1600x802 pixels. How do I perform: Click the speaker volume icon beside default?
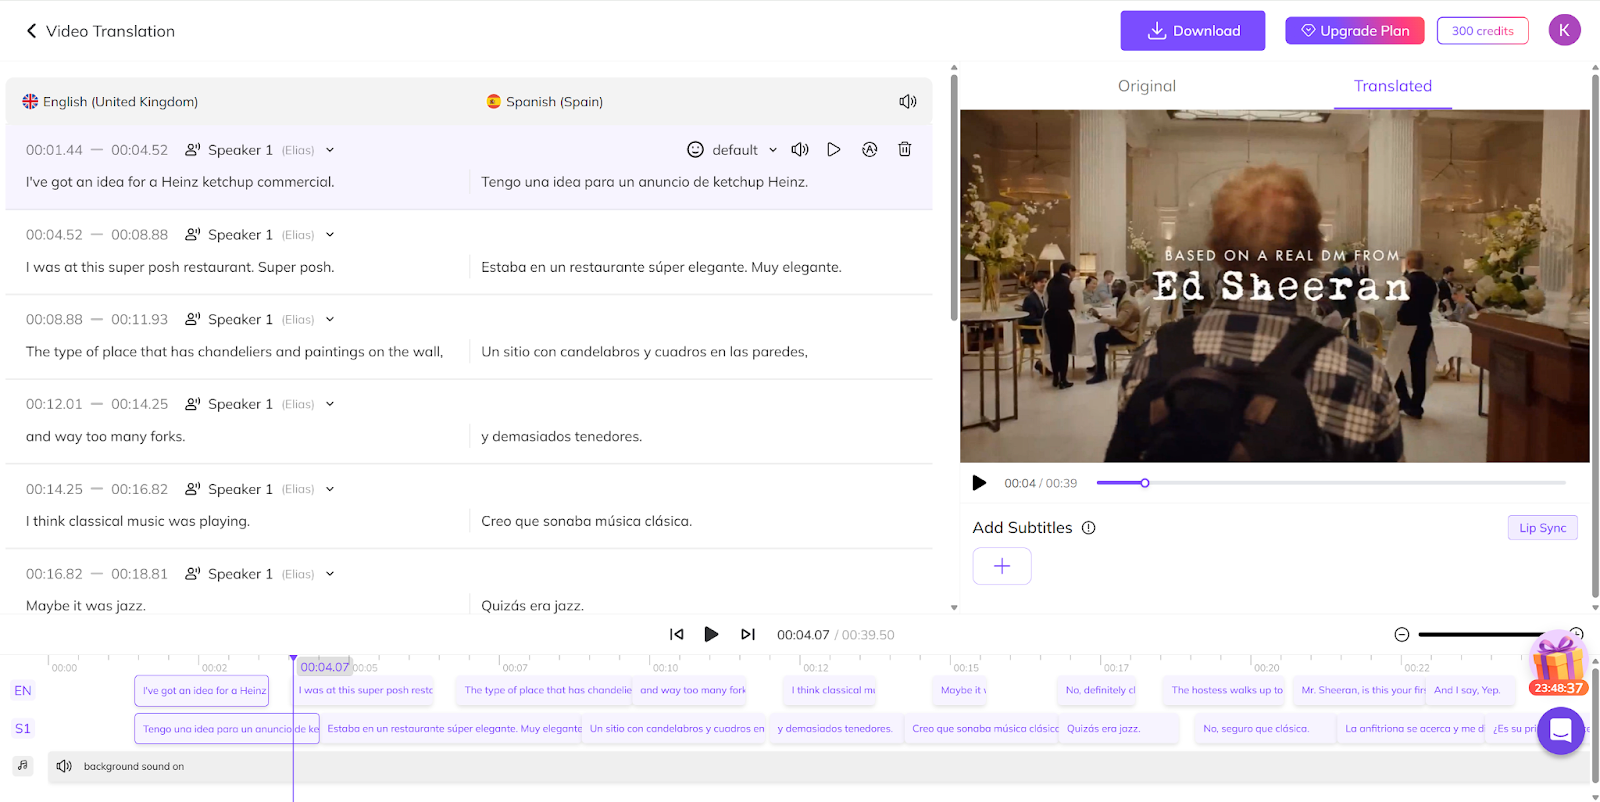point(799,149)
